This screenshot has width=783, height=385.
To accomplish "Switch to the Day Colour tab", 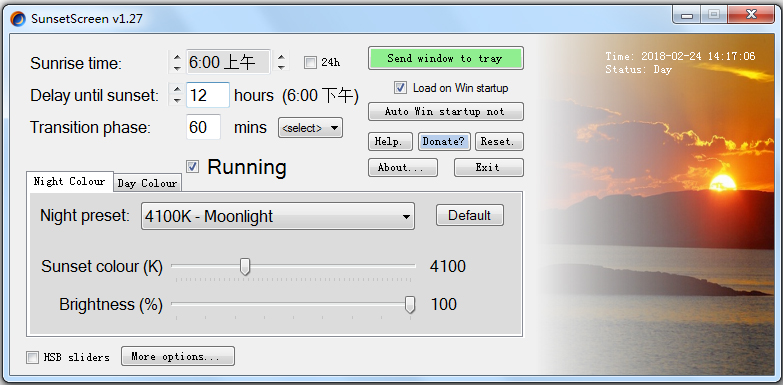I will click(x=147, y=183).
